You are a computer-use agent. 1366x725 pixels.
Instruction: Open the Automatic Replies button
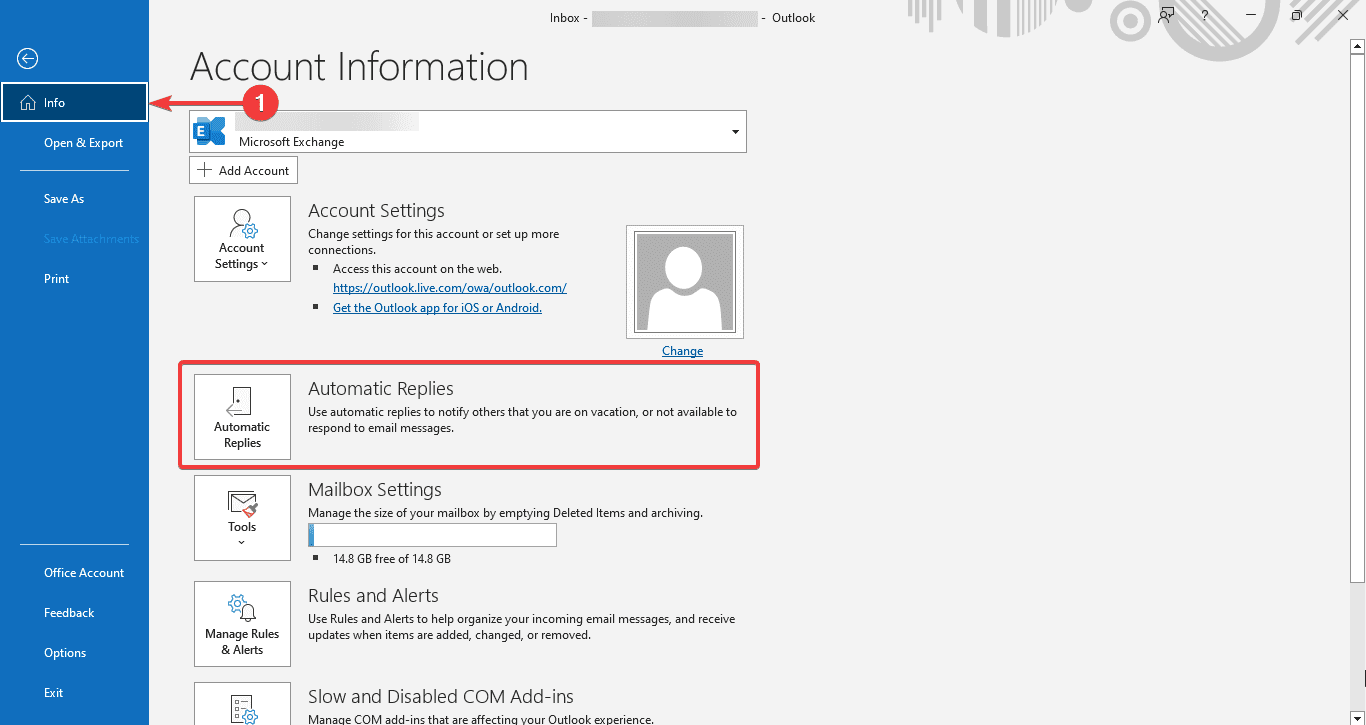click(x=242, y=417)
